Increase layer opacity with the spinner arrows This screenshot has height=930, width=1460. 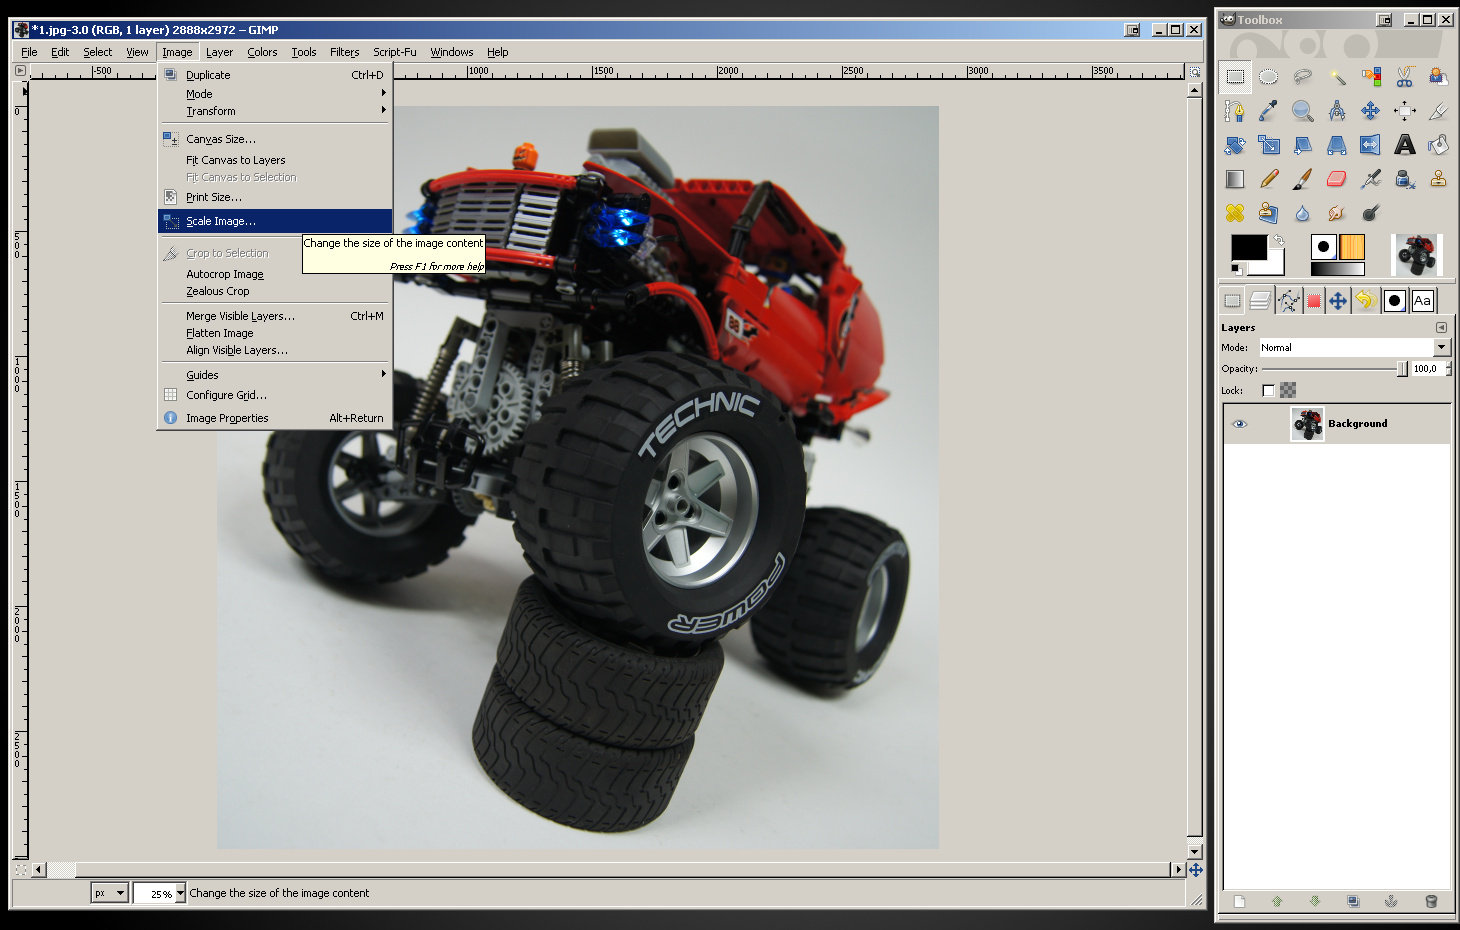pyautogui.click(x=1449, y=365)
